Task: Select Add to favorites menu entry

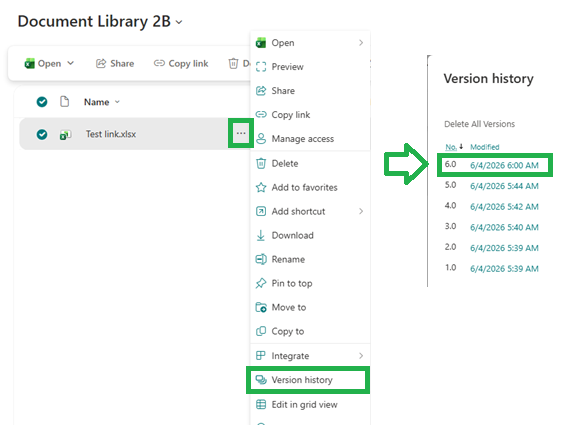Action: [310, 187]
